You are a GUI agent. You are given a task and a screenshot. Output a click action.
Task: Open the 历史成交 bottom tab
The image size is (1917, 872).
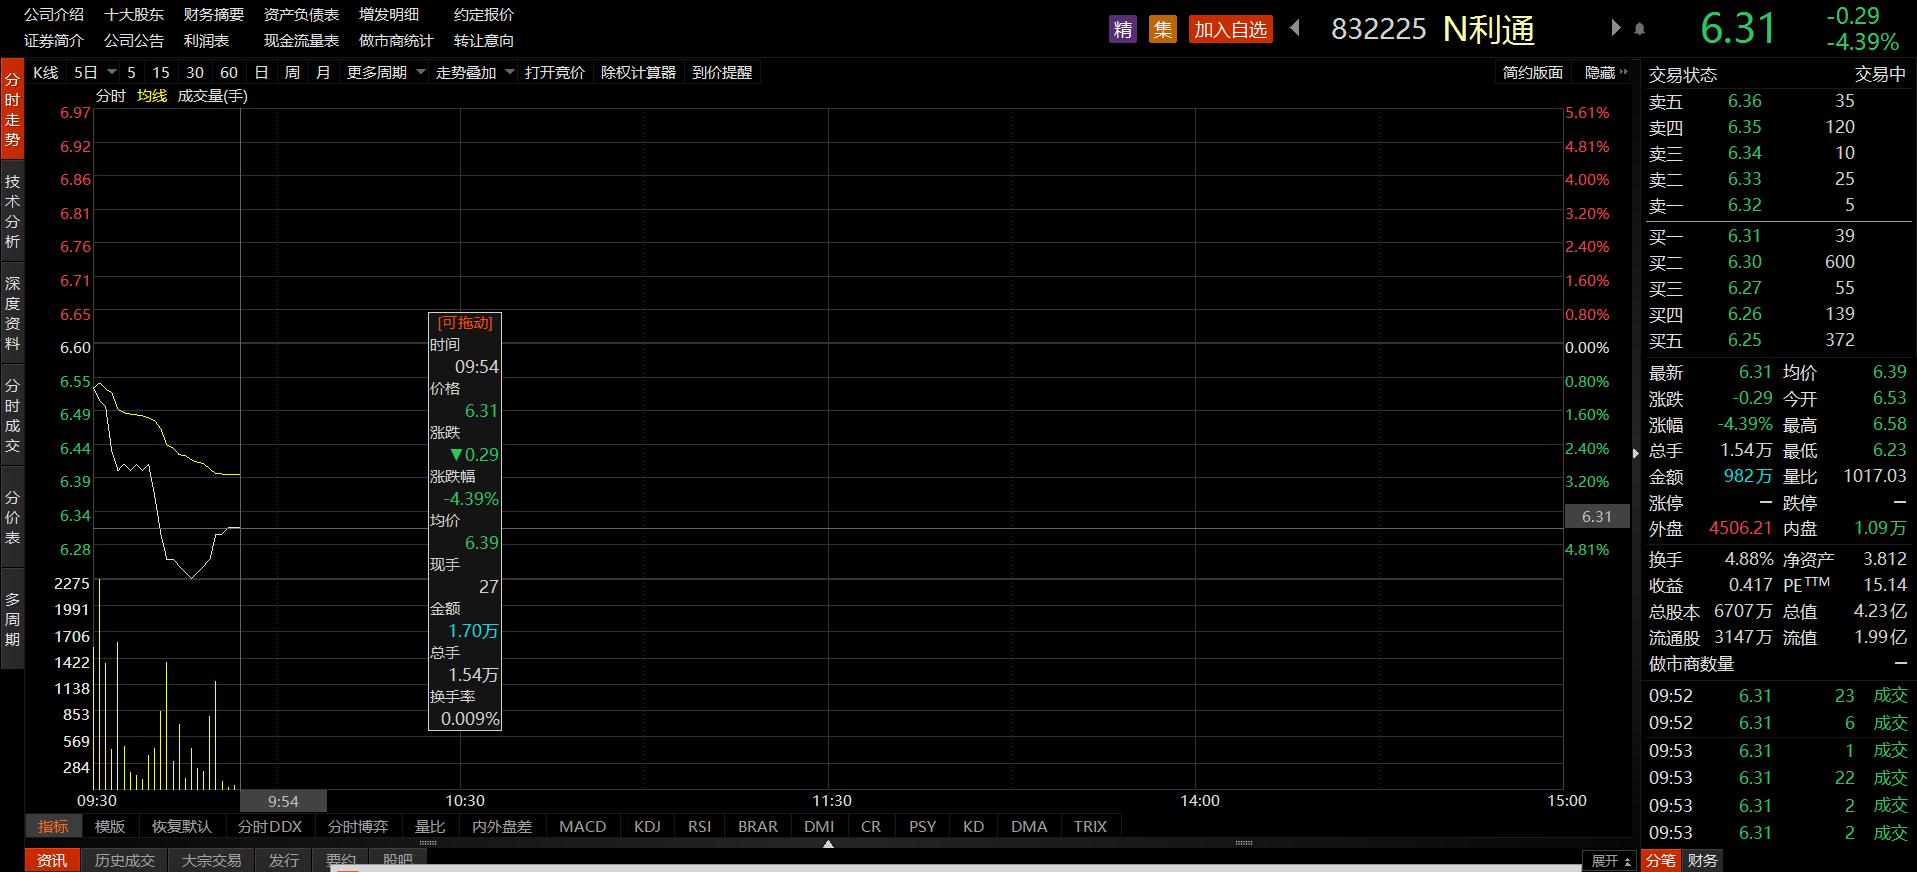point(125,860)
